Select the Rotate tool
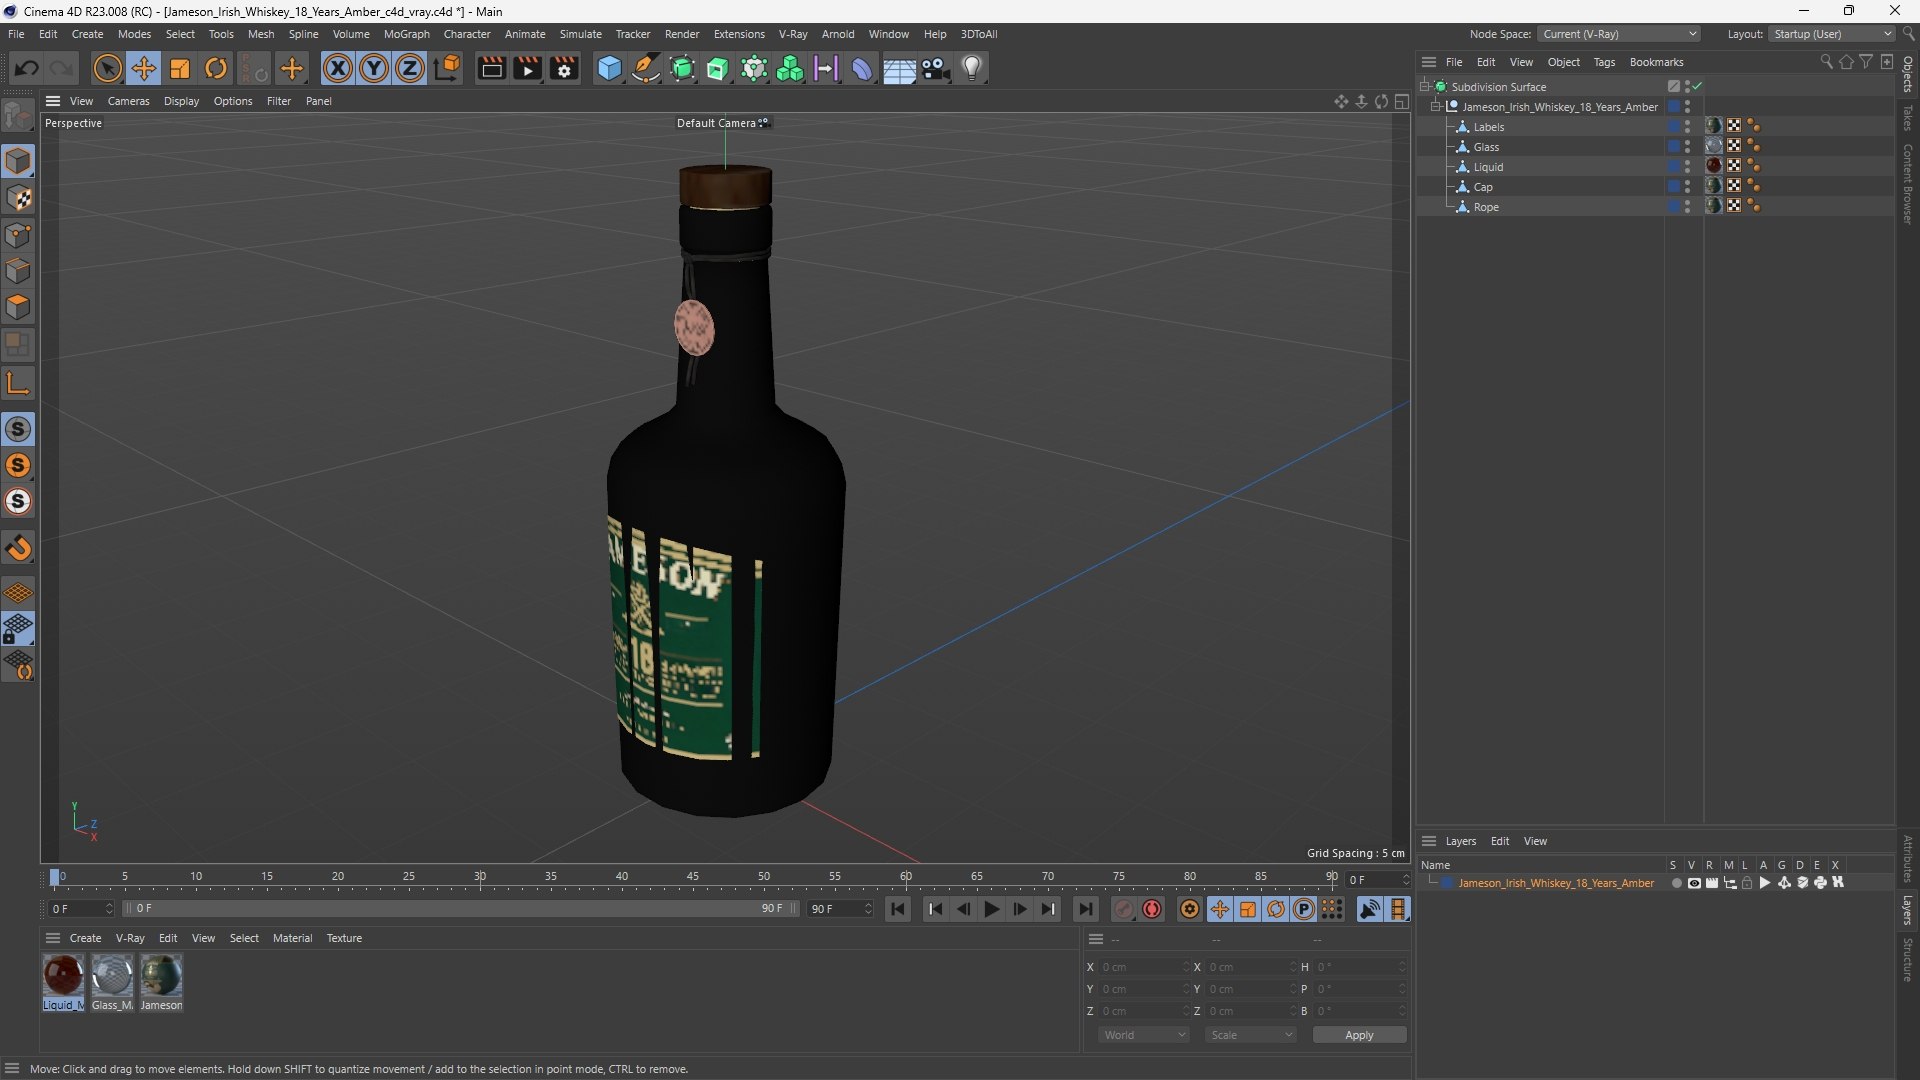 pyautogui.click(x=216, y=68)
